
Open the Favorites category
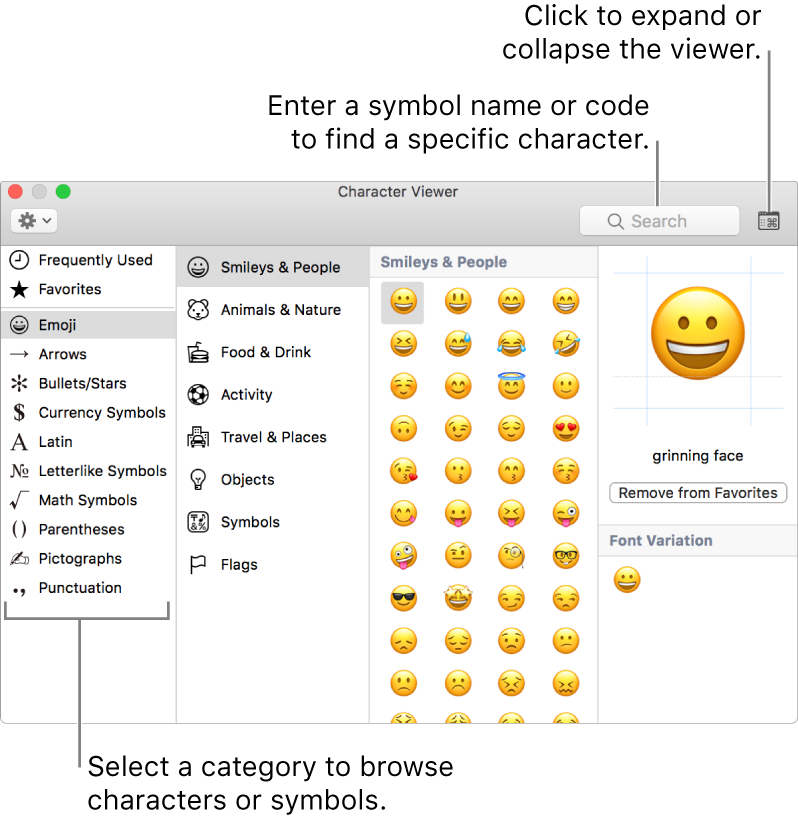click(x=69, y=289)
